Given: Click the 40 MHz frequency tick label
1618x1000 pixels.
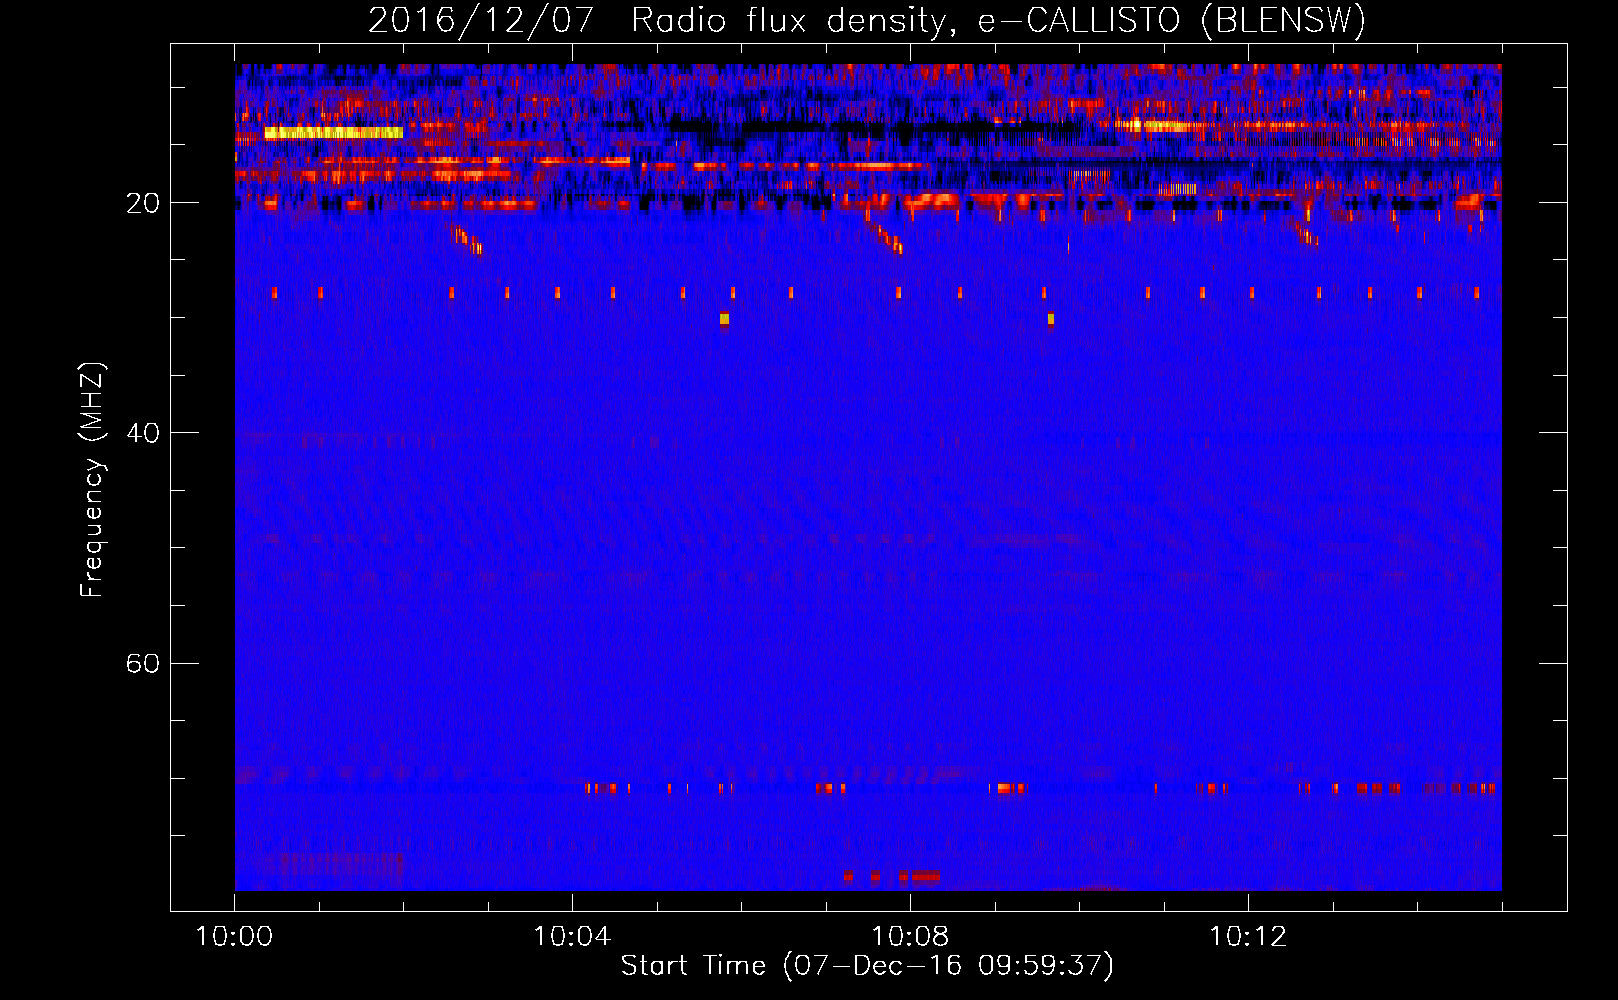Looking at the screenshot, I should (142, 433).
